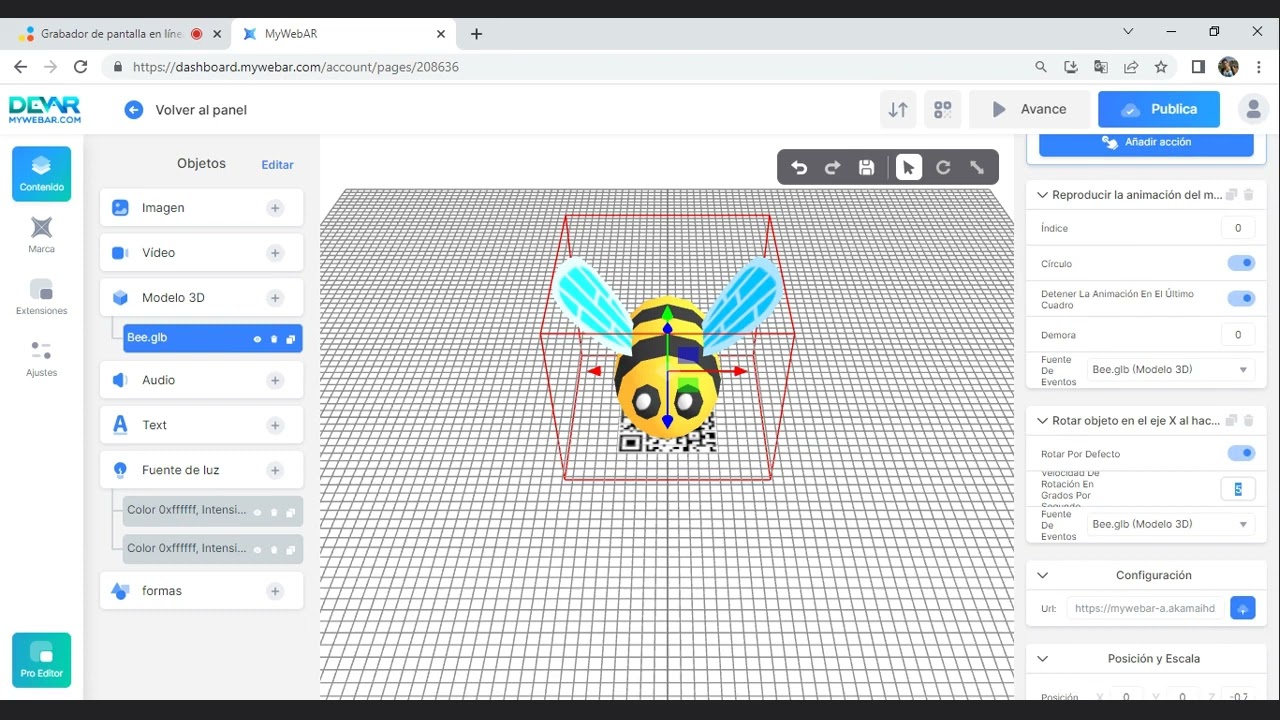
Task: Click the Publica button
Action: (x=1159, y=110)
